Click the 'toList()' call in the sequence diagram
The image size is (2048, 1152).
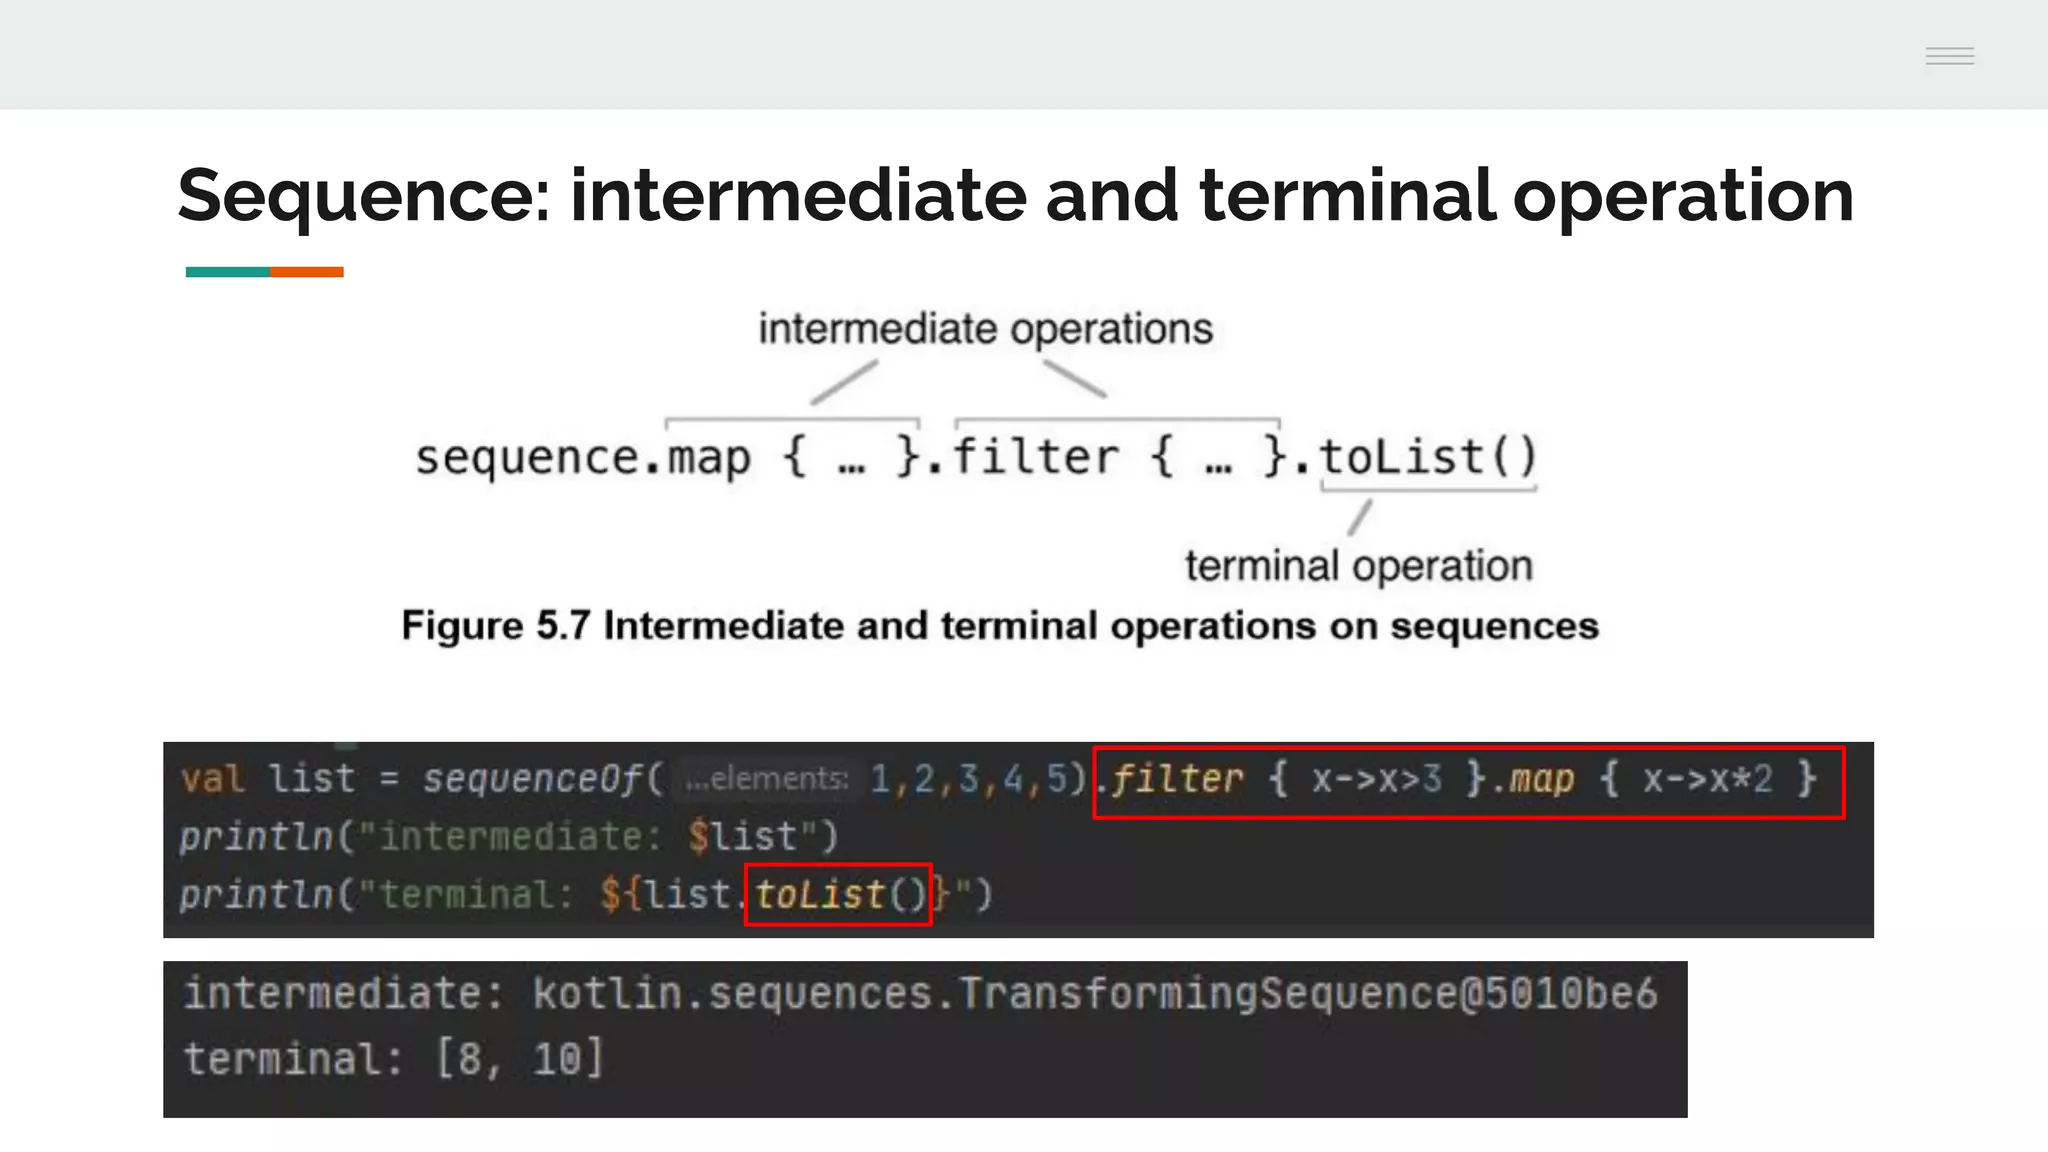coord(1427,457)
